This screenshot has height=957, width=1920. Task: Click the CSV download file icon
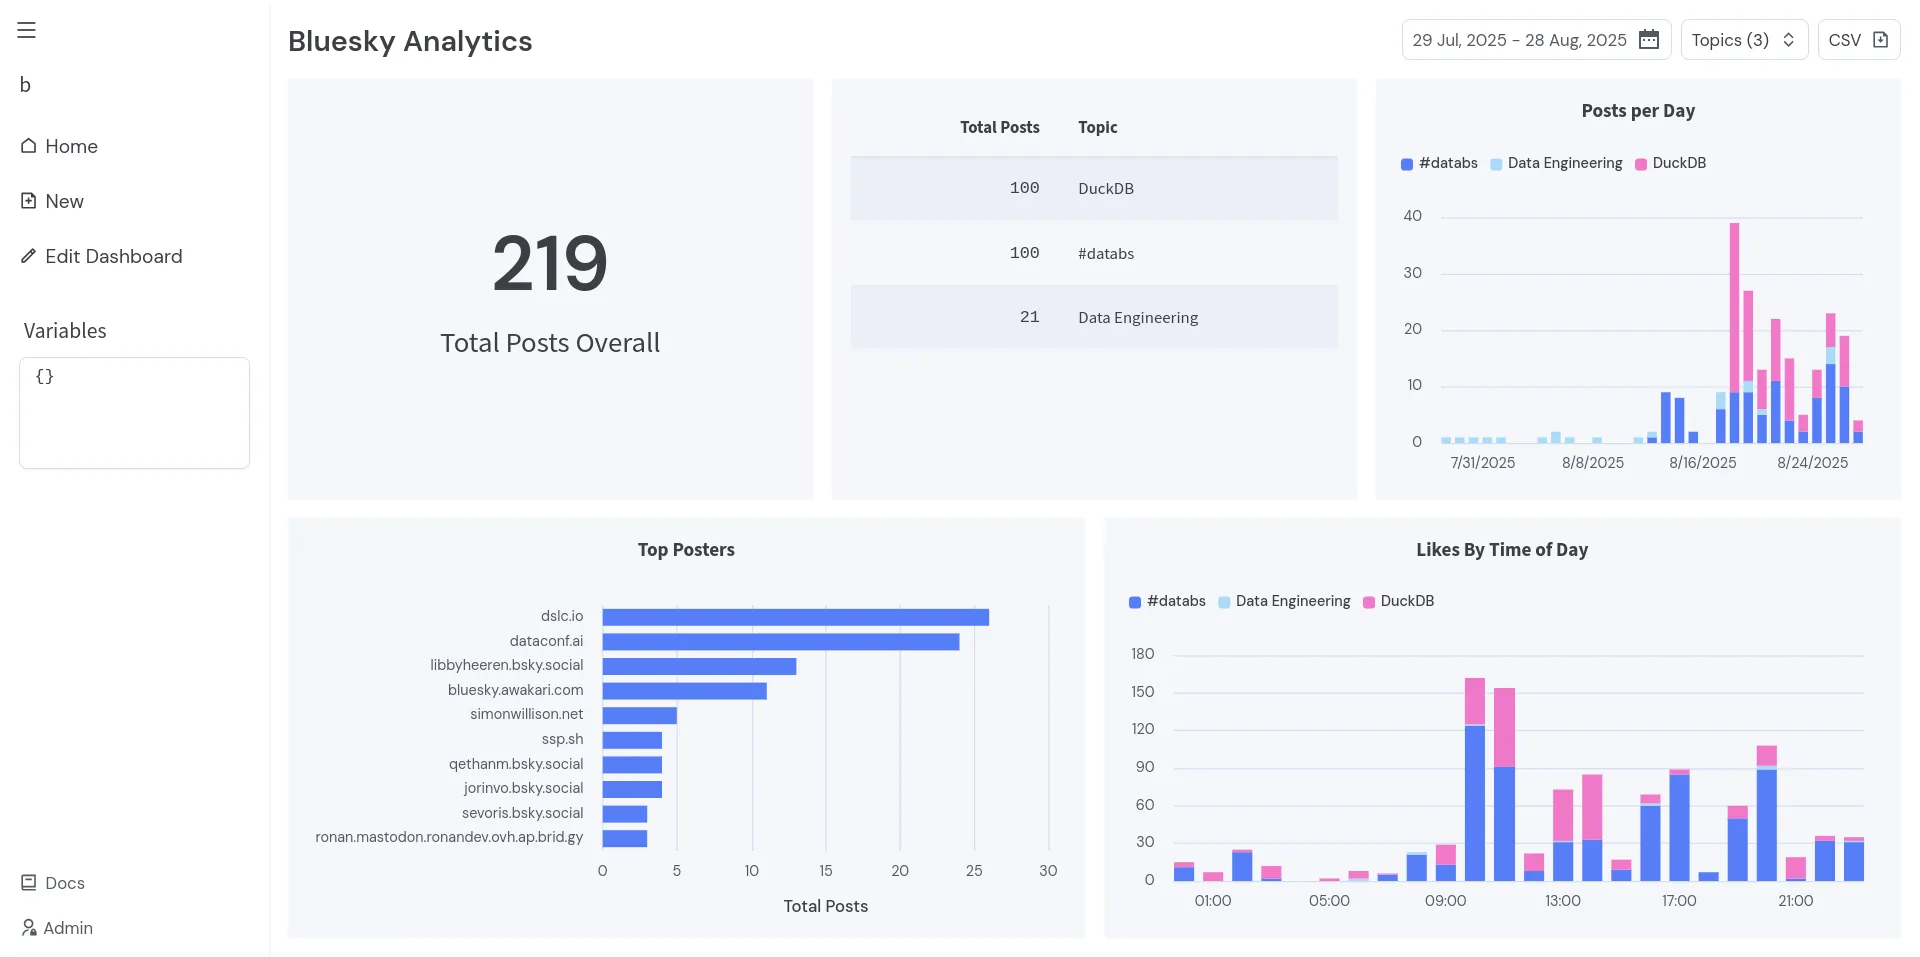1880,40
